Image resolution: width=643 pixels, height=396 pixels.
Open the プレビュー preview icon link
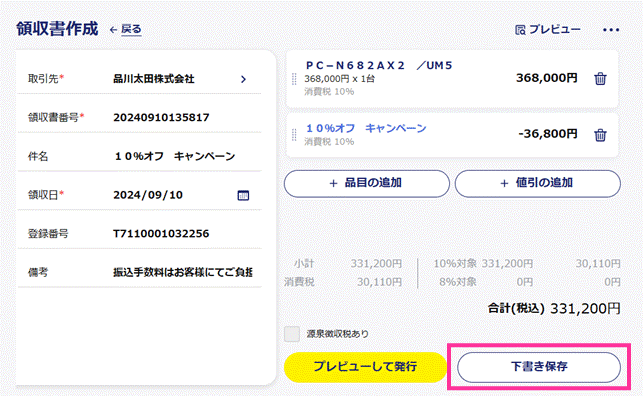point(547,30)
